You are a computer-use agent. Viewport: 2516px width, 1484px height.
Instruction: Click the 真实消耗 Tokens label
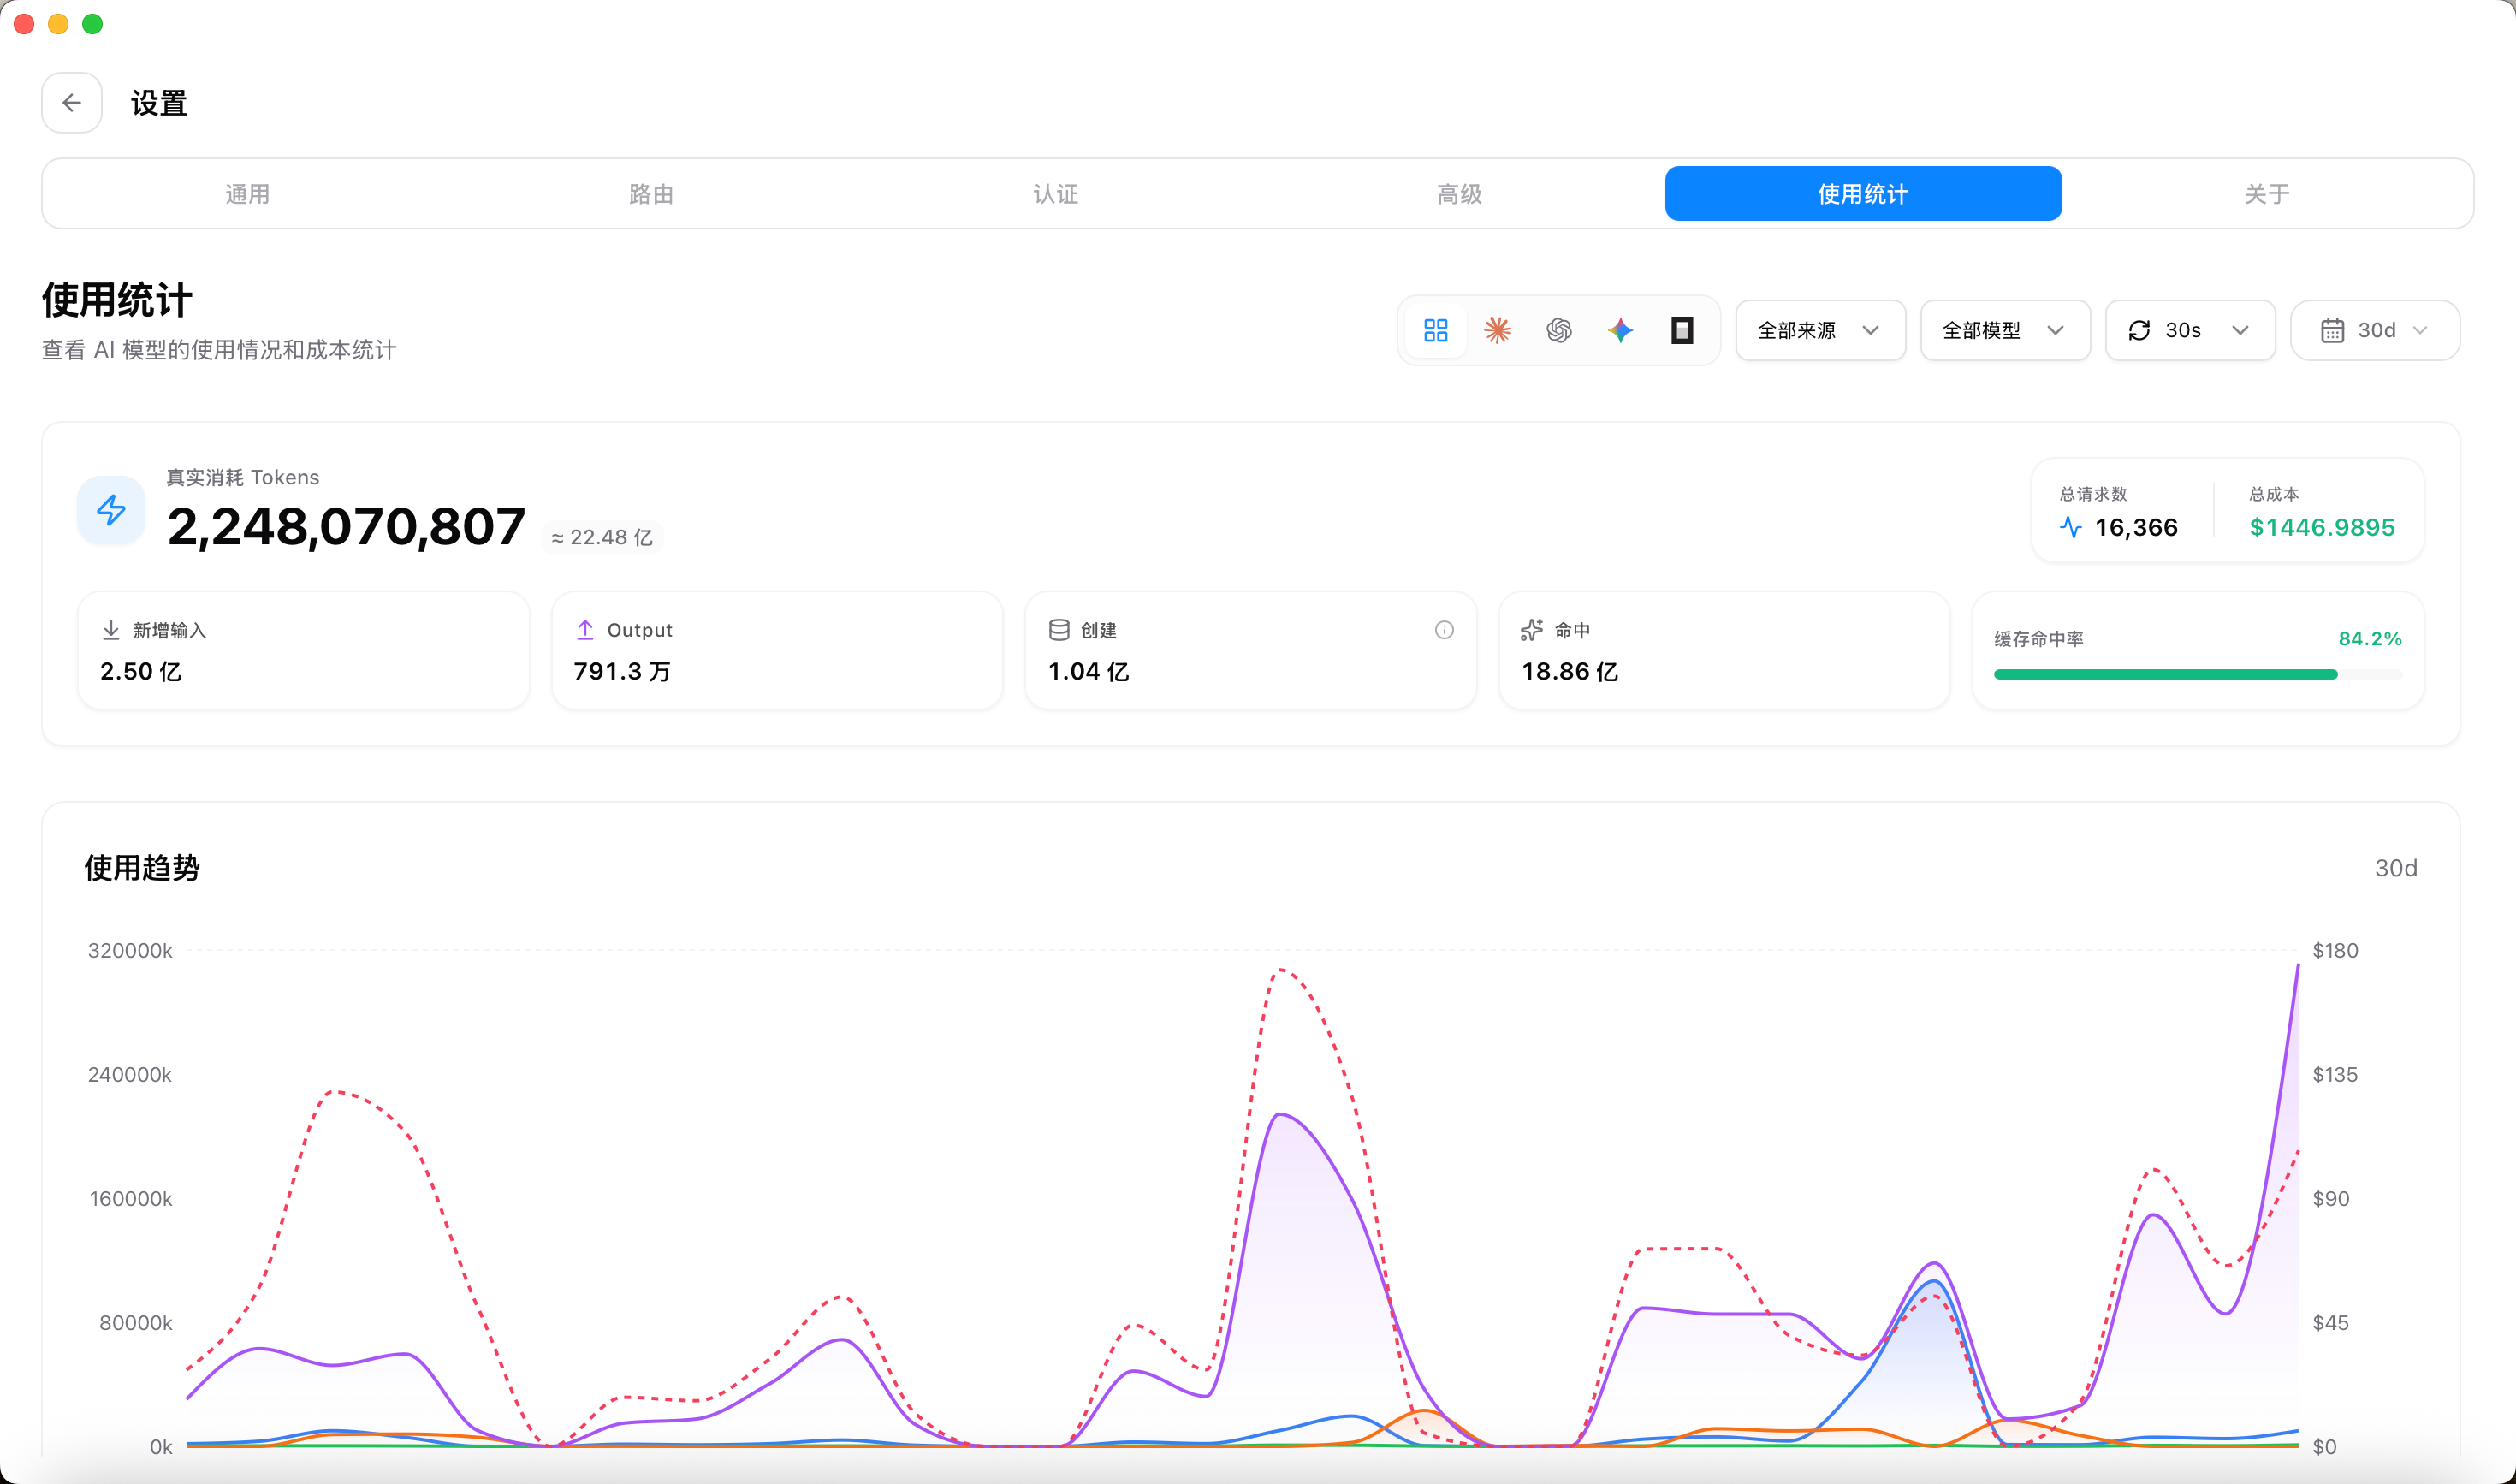pos(243,477)
